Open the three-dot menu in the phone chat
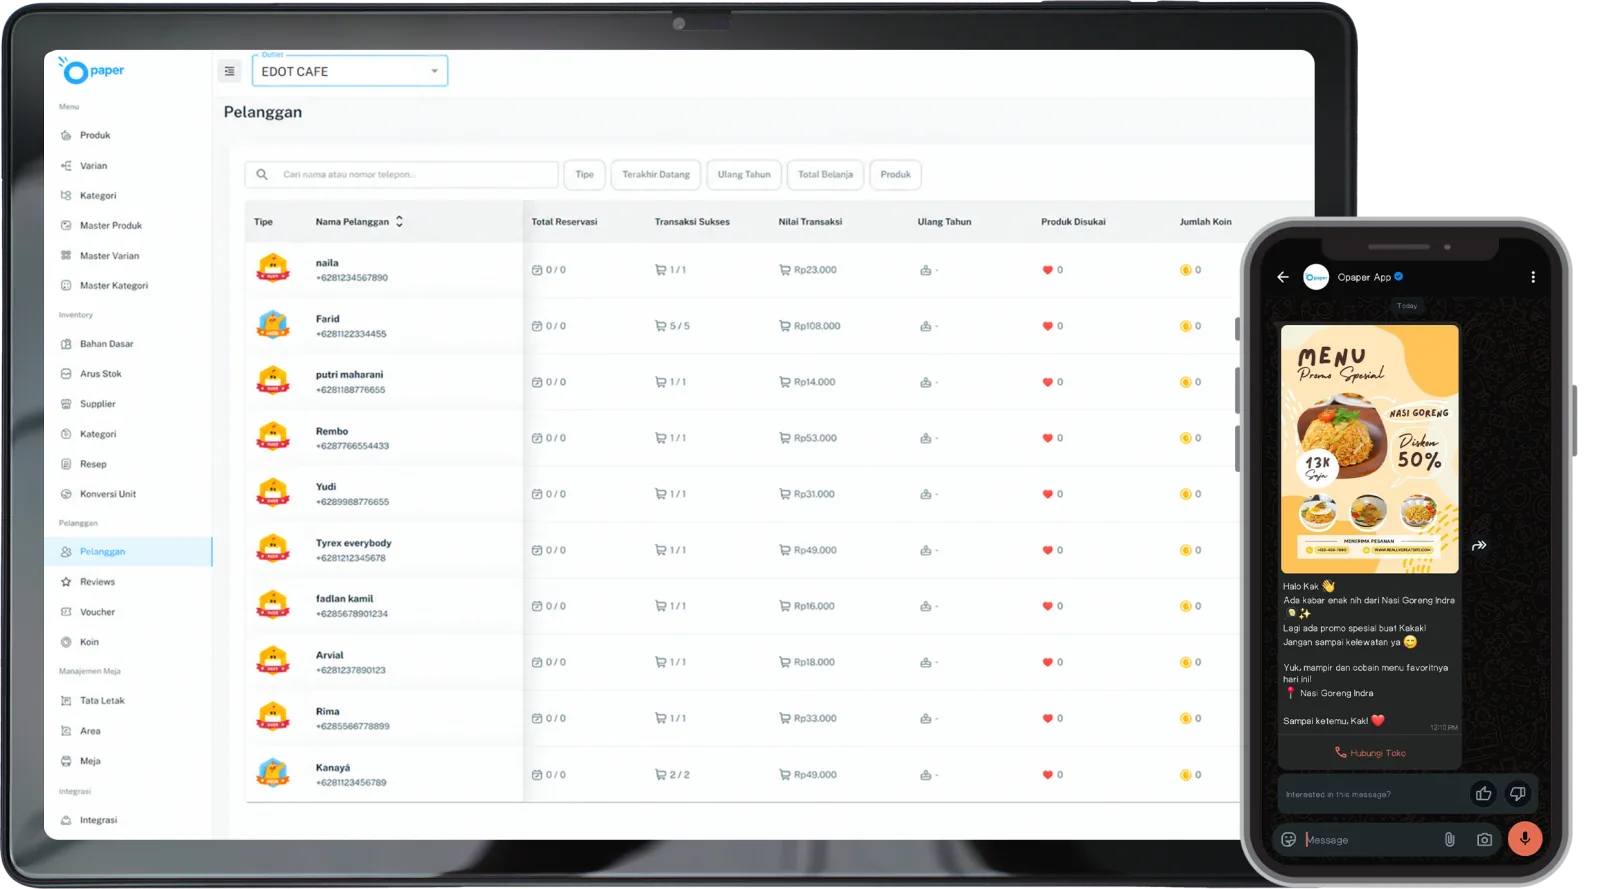Viewport: 1600px width, 889px height. coord(1532,277)
